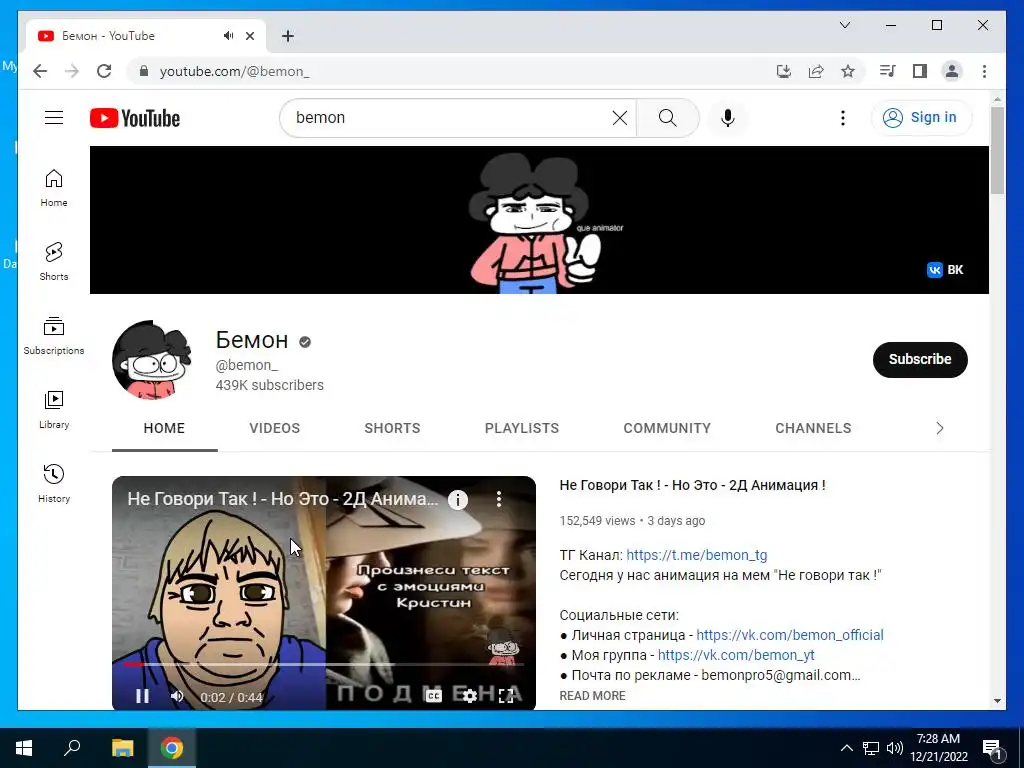Select the HOME channel tab
The image size is (1024, 768).
[164, 428]
